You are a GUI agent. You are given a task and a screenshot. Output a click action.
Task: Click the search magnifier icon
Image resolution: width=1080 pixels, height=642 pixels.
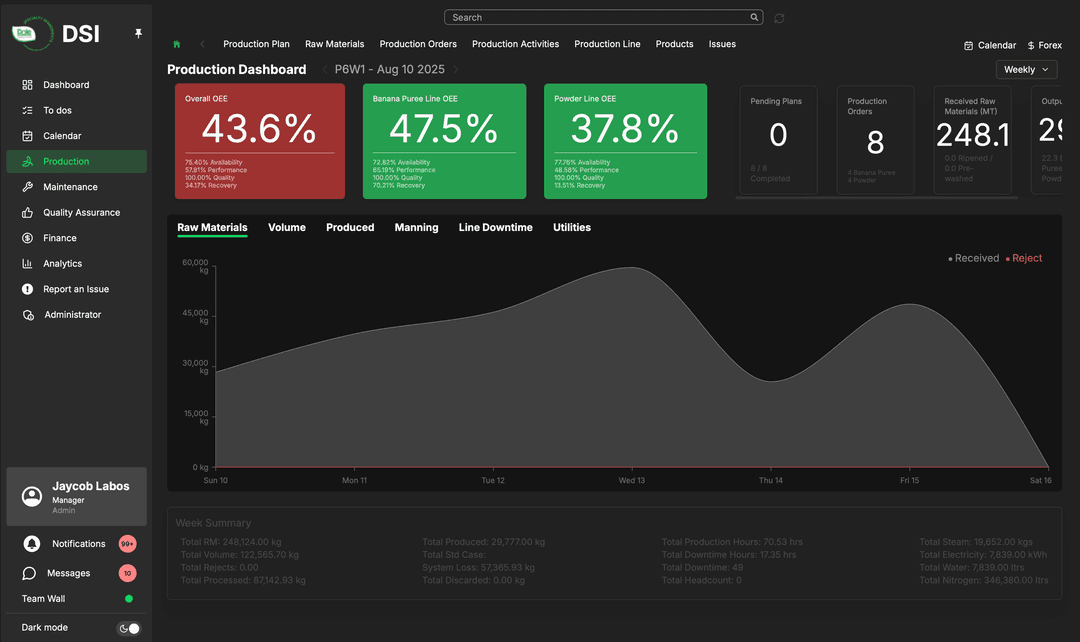pos(754,17)
